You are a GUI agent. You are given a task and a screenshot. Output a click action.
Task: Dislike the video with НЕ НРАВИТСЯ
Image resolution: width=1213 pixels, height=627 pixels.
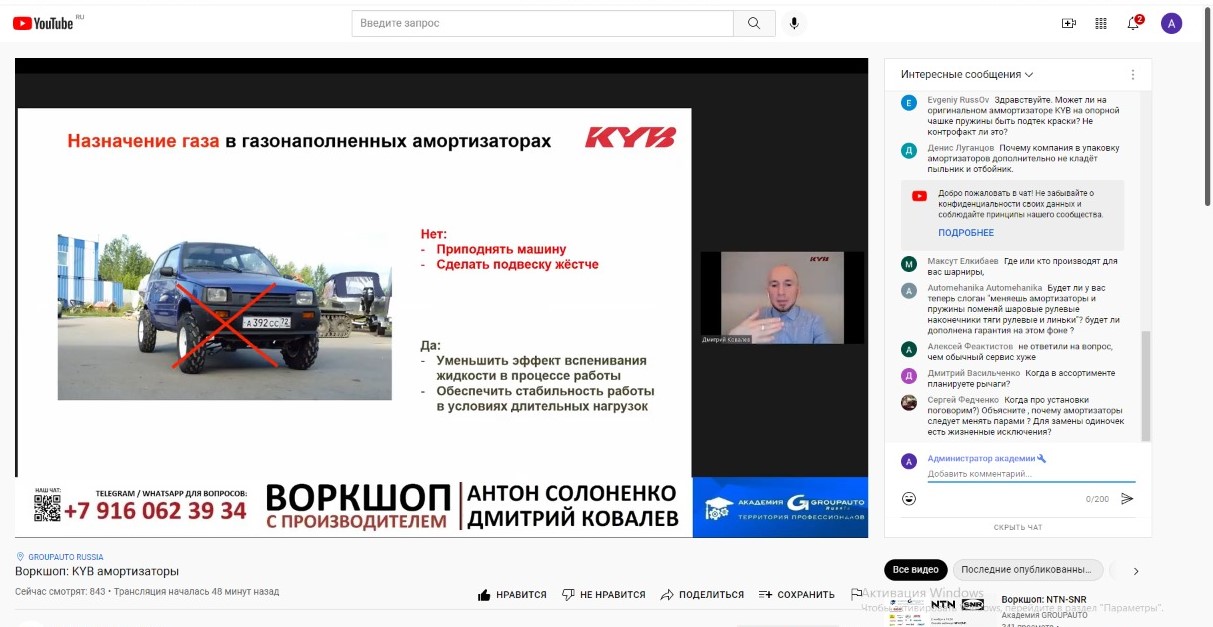click(603, 594)
